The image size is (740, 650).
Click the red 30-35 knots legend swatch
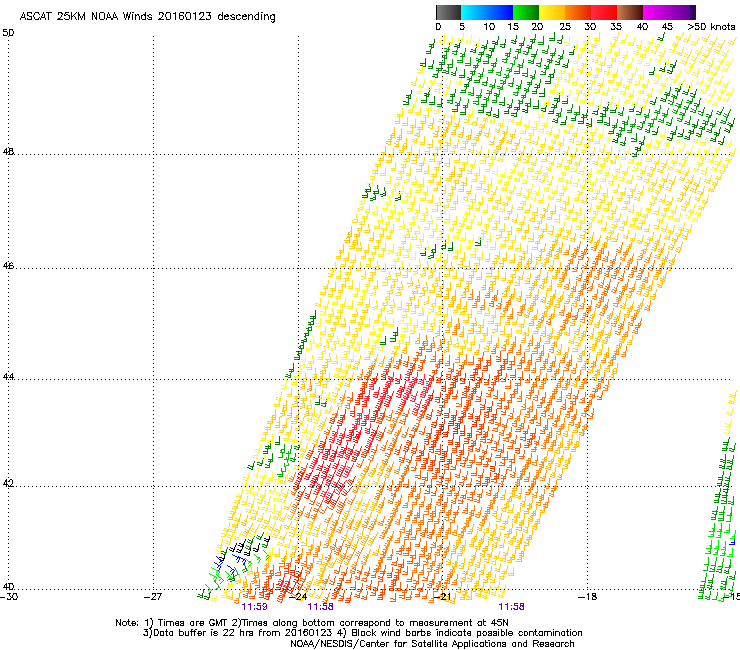(x=604, y=12)
